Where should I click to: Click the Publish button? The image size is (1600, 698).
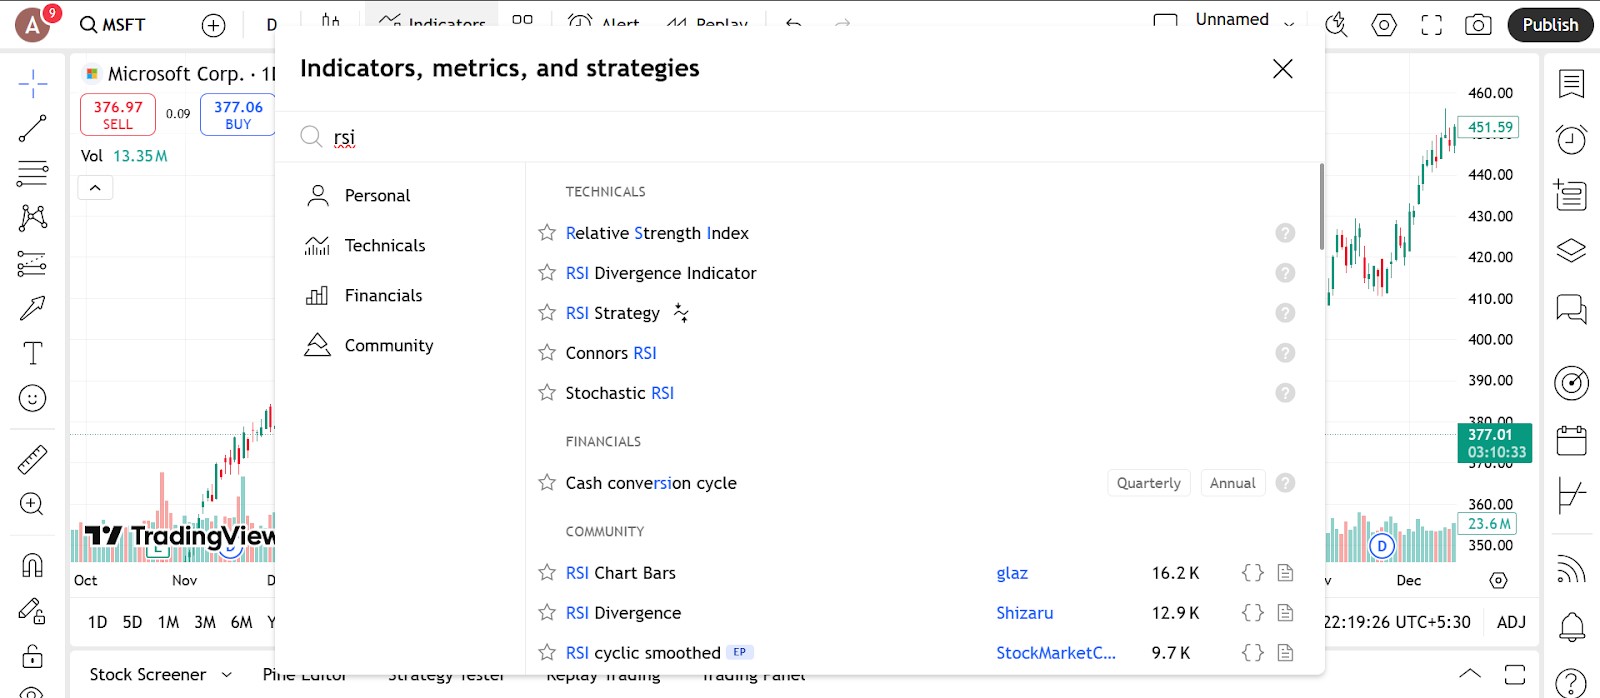click(x=1550, y=25)
